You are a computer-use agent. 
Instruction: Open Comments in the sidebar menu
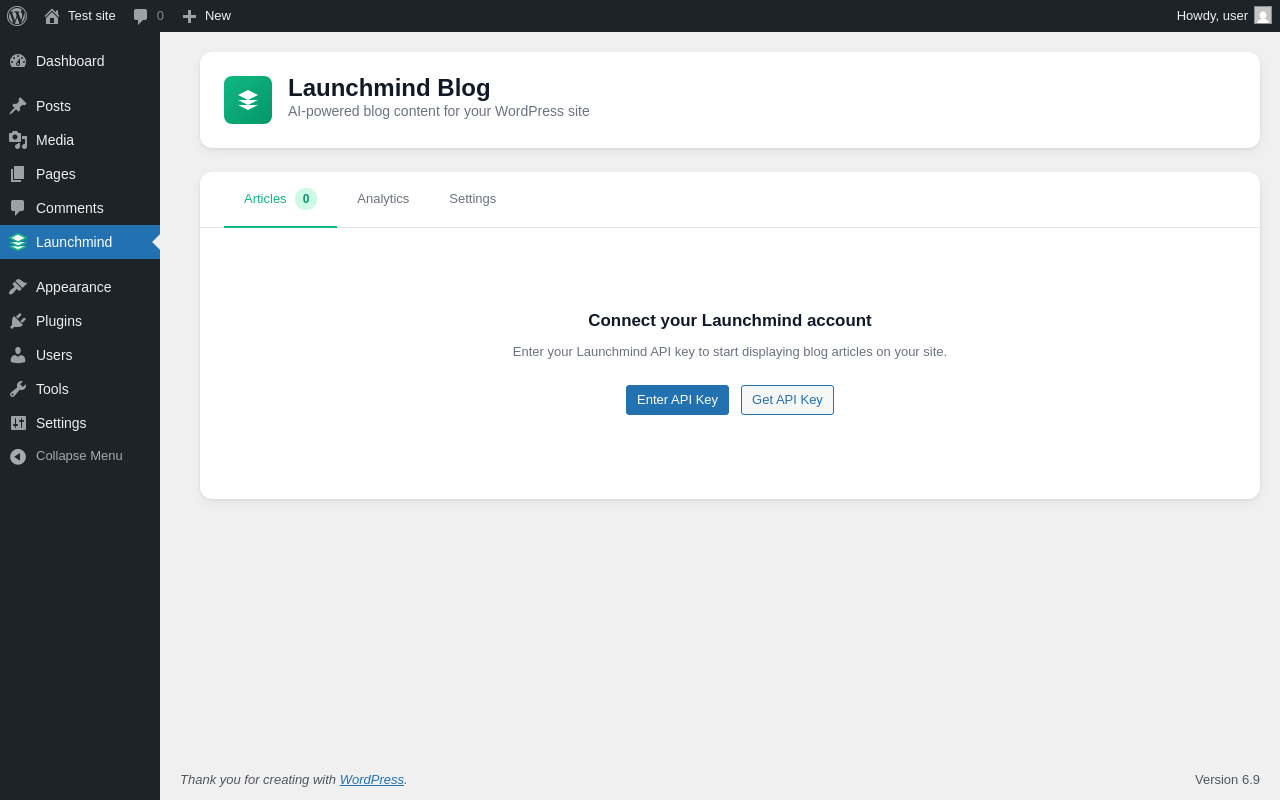[80, 208]
